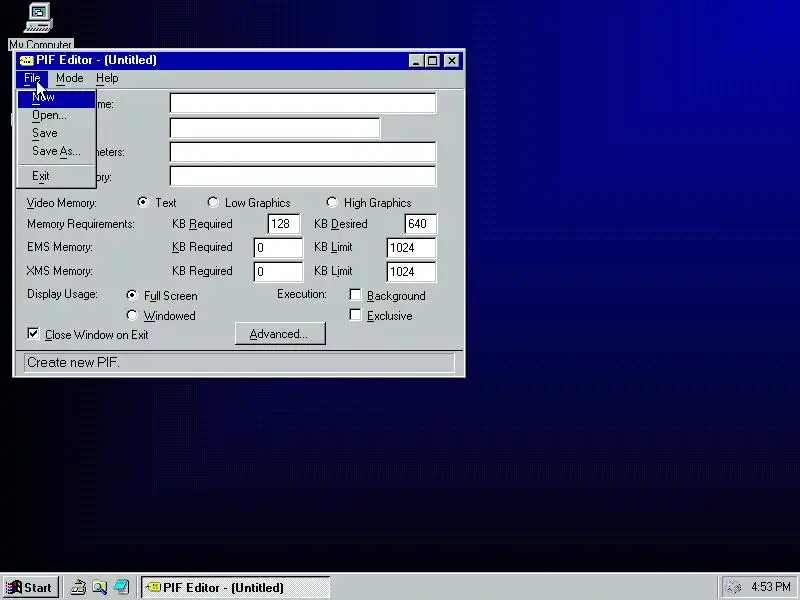
Task: Click the 'Create new PIF.' status bar text
Action: click(x=73, y=363)
